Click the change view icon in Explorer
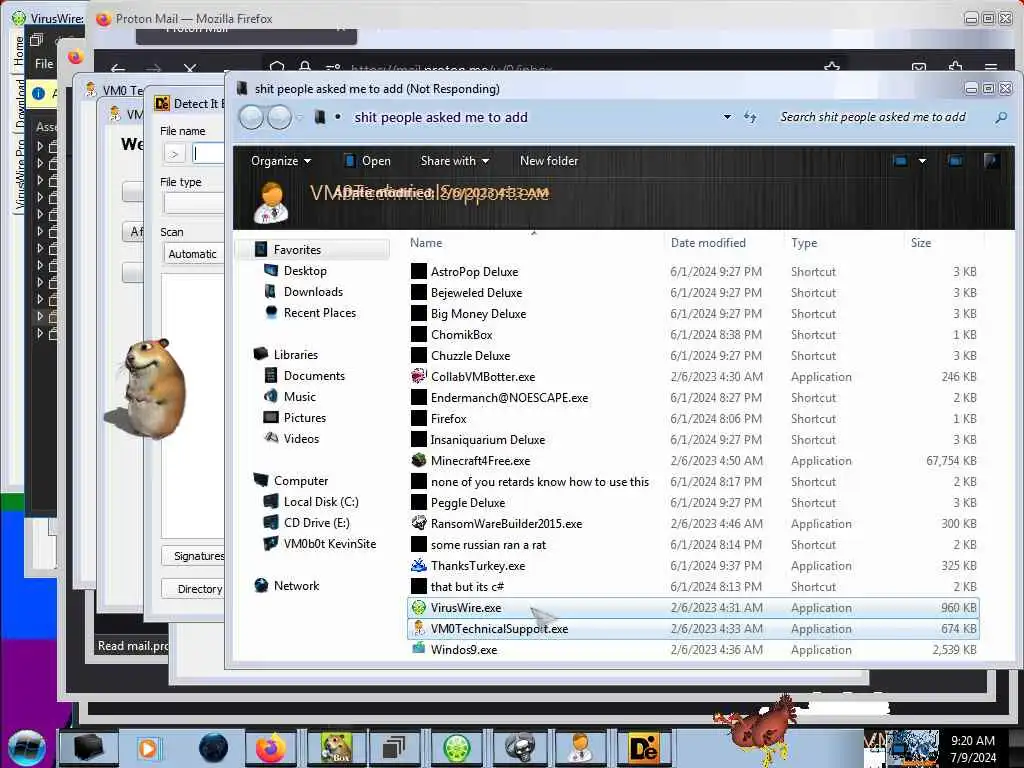Viewport: 1024px width, 768px height. [900, 161]
